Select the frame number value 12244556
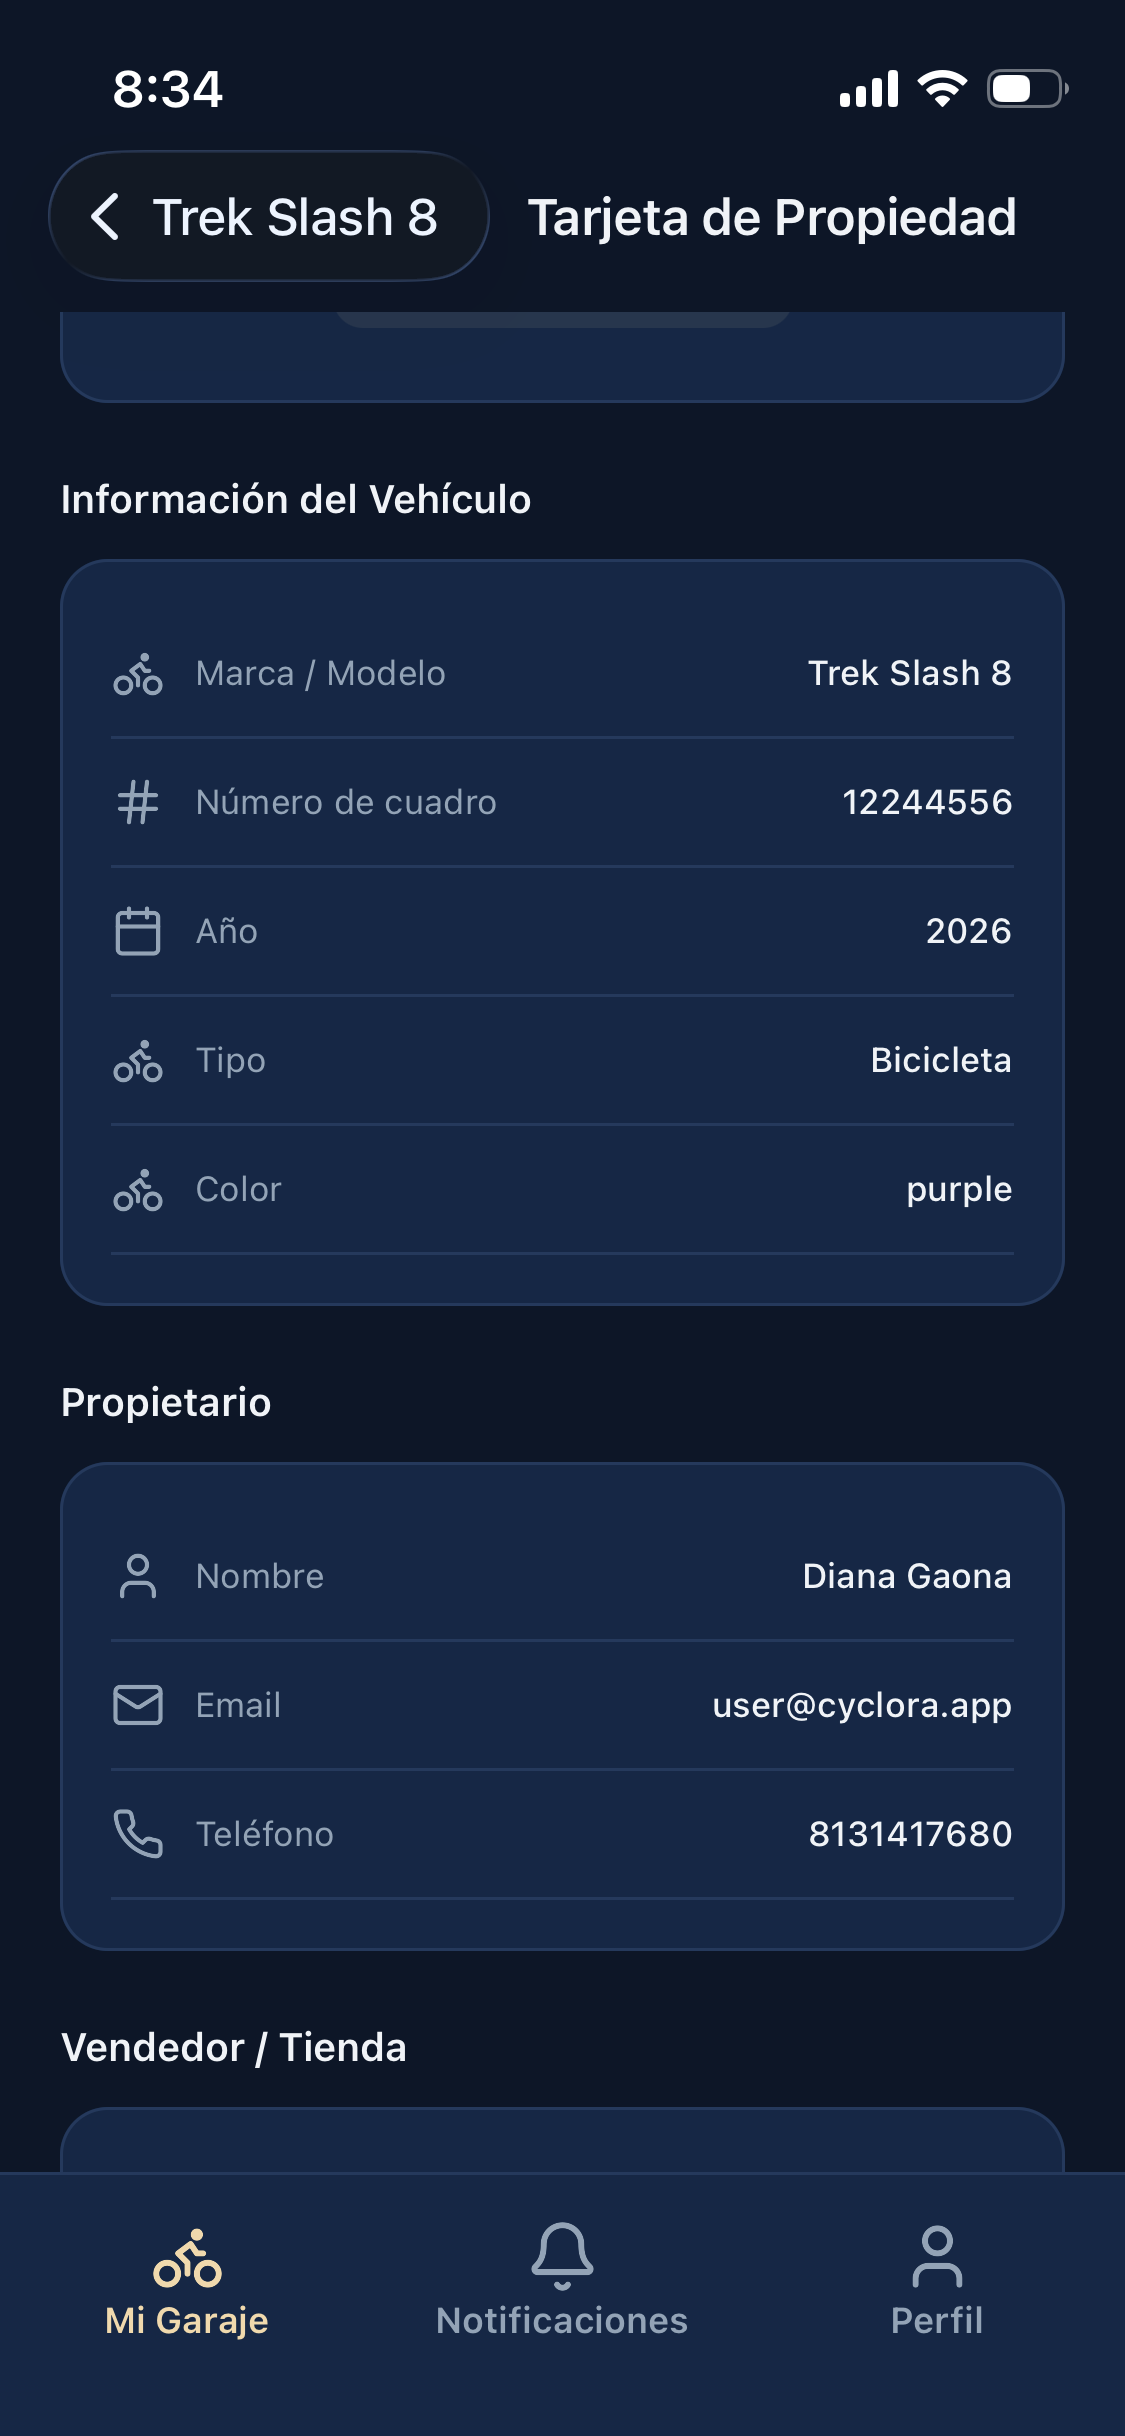 927,802
